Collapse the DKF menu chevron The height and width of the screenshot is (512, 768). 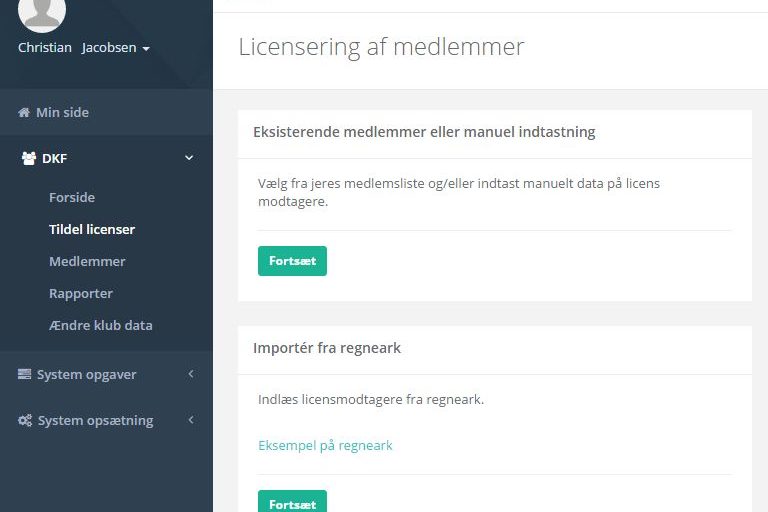tap(189, 158)
